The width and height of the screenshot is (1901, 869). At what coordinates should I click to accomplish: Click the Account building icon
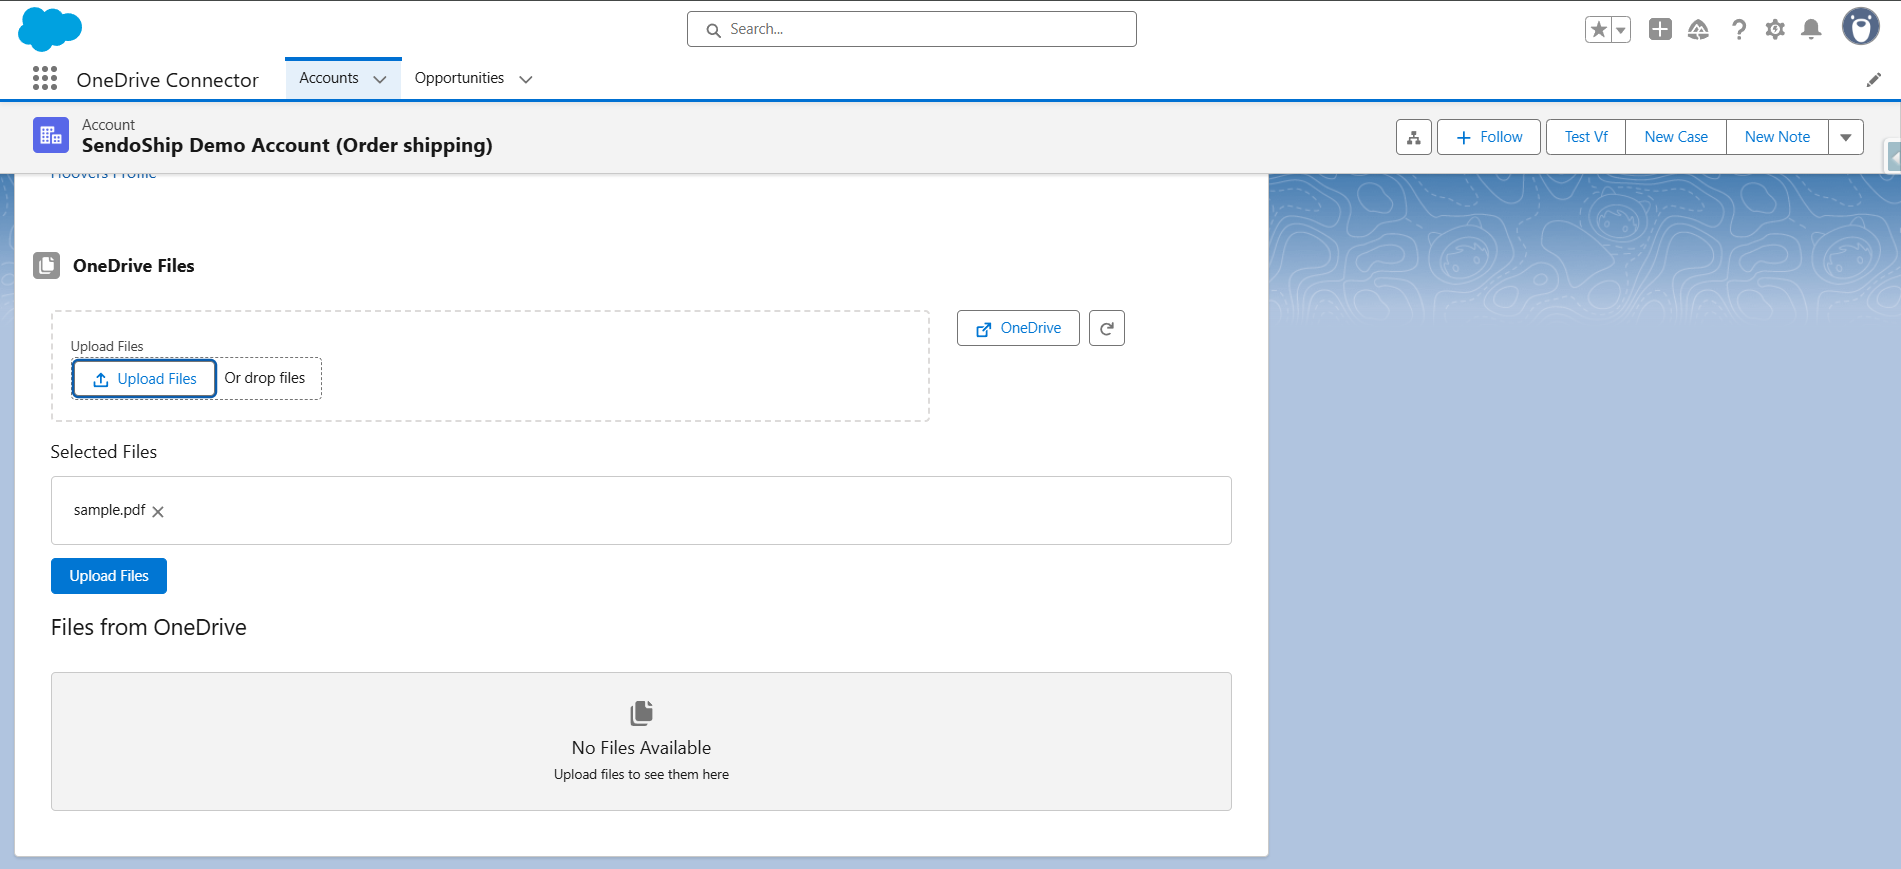click(51, 135)
